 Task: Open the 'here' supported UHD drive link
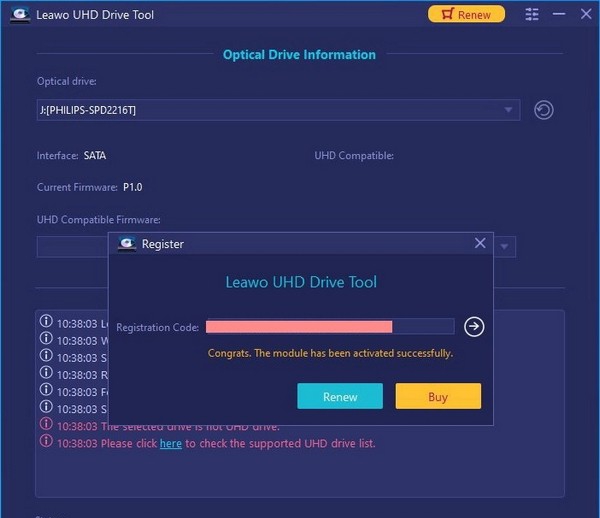pyautogui.click(x=171, y=443)
